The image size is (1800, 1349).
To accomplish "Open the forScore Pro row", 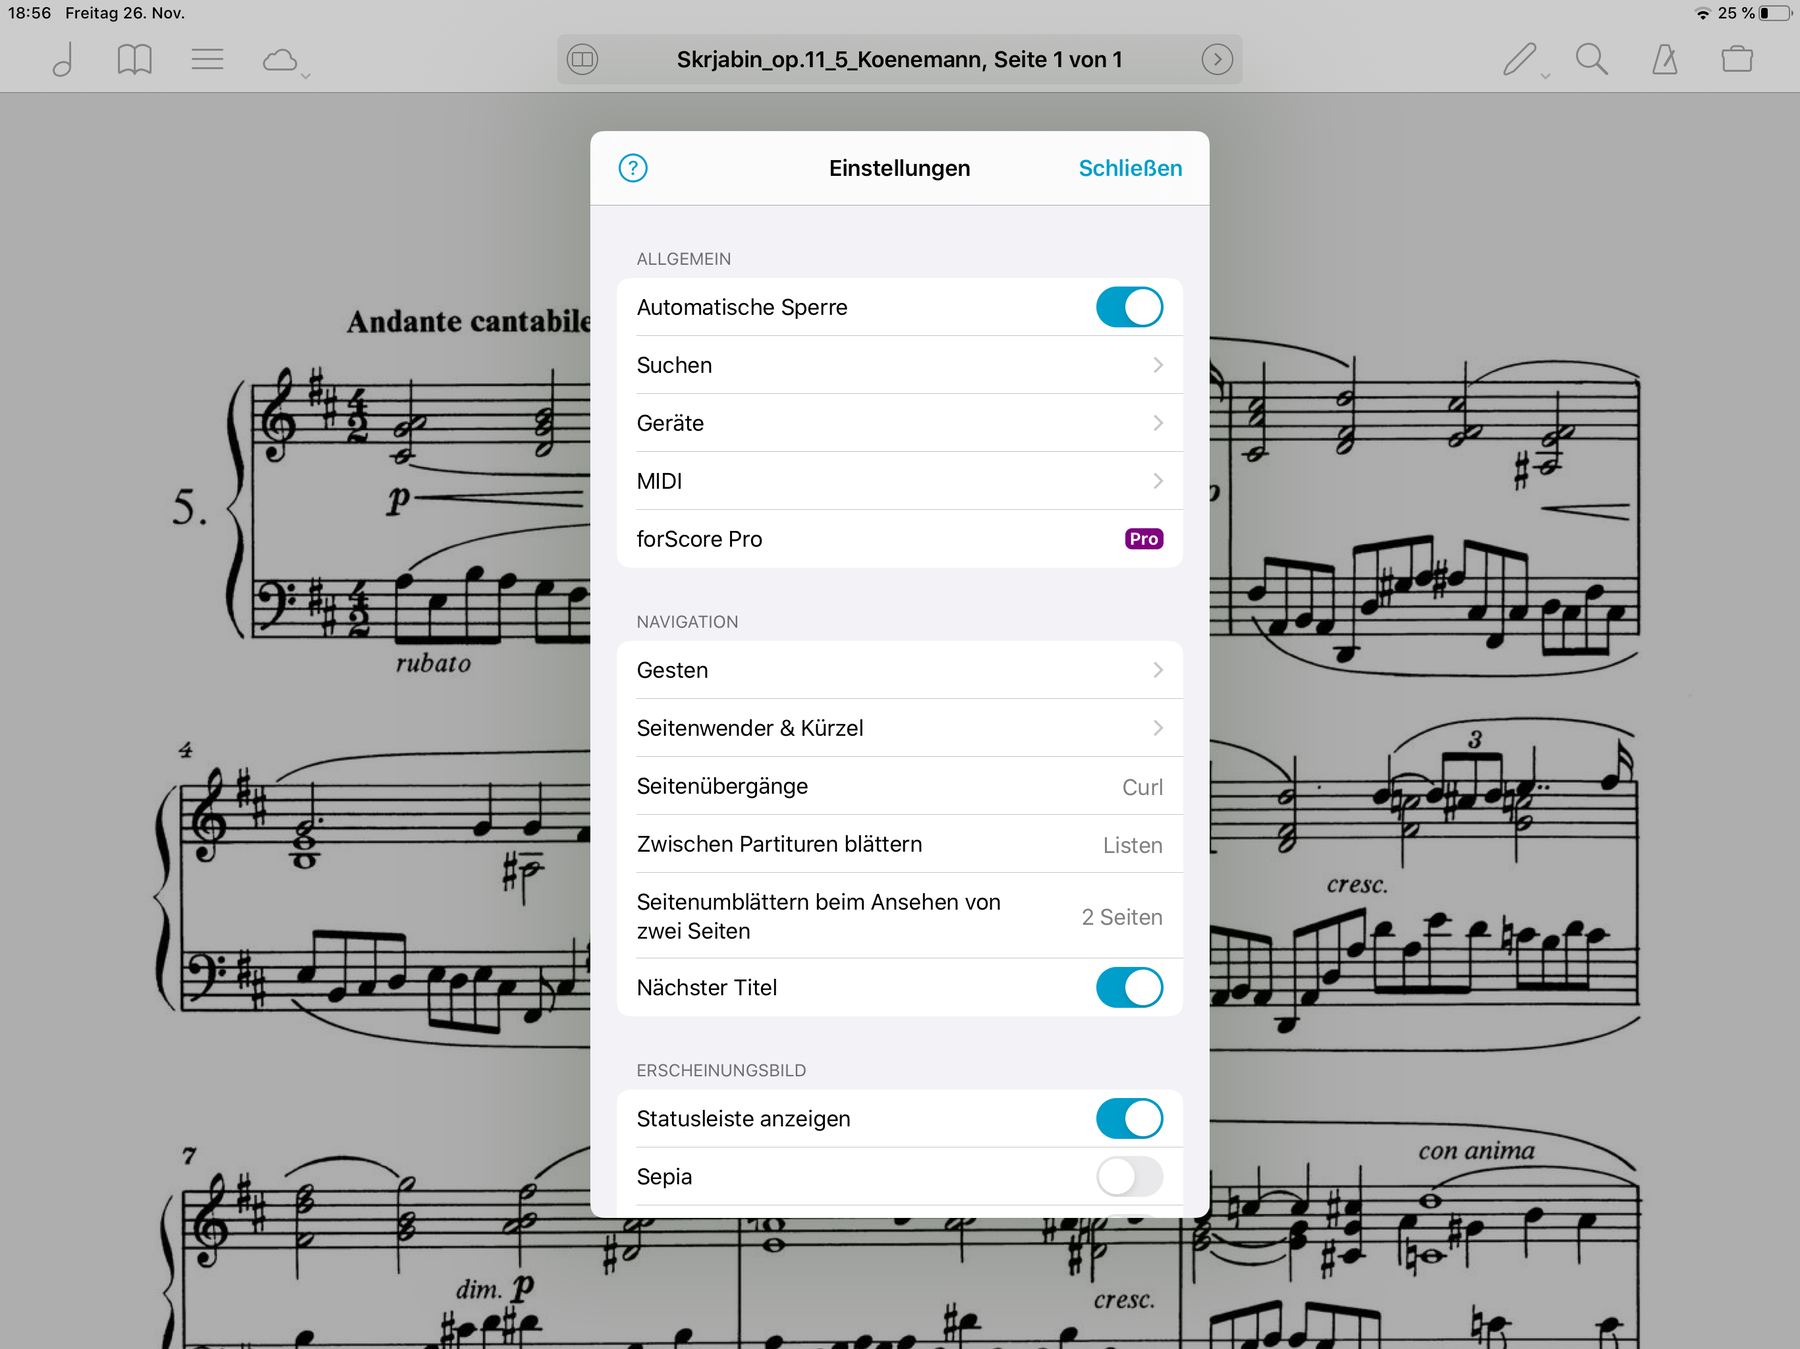I will coord(900,539).
